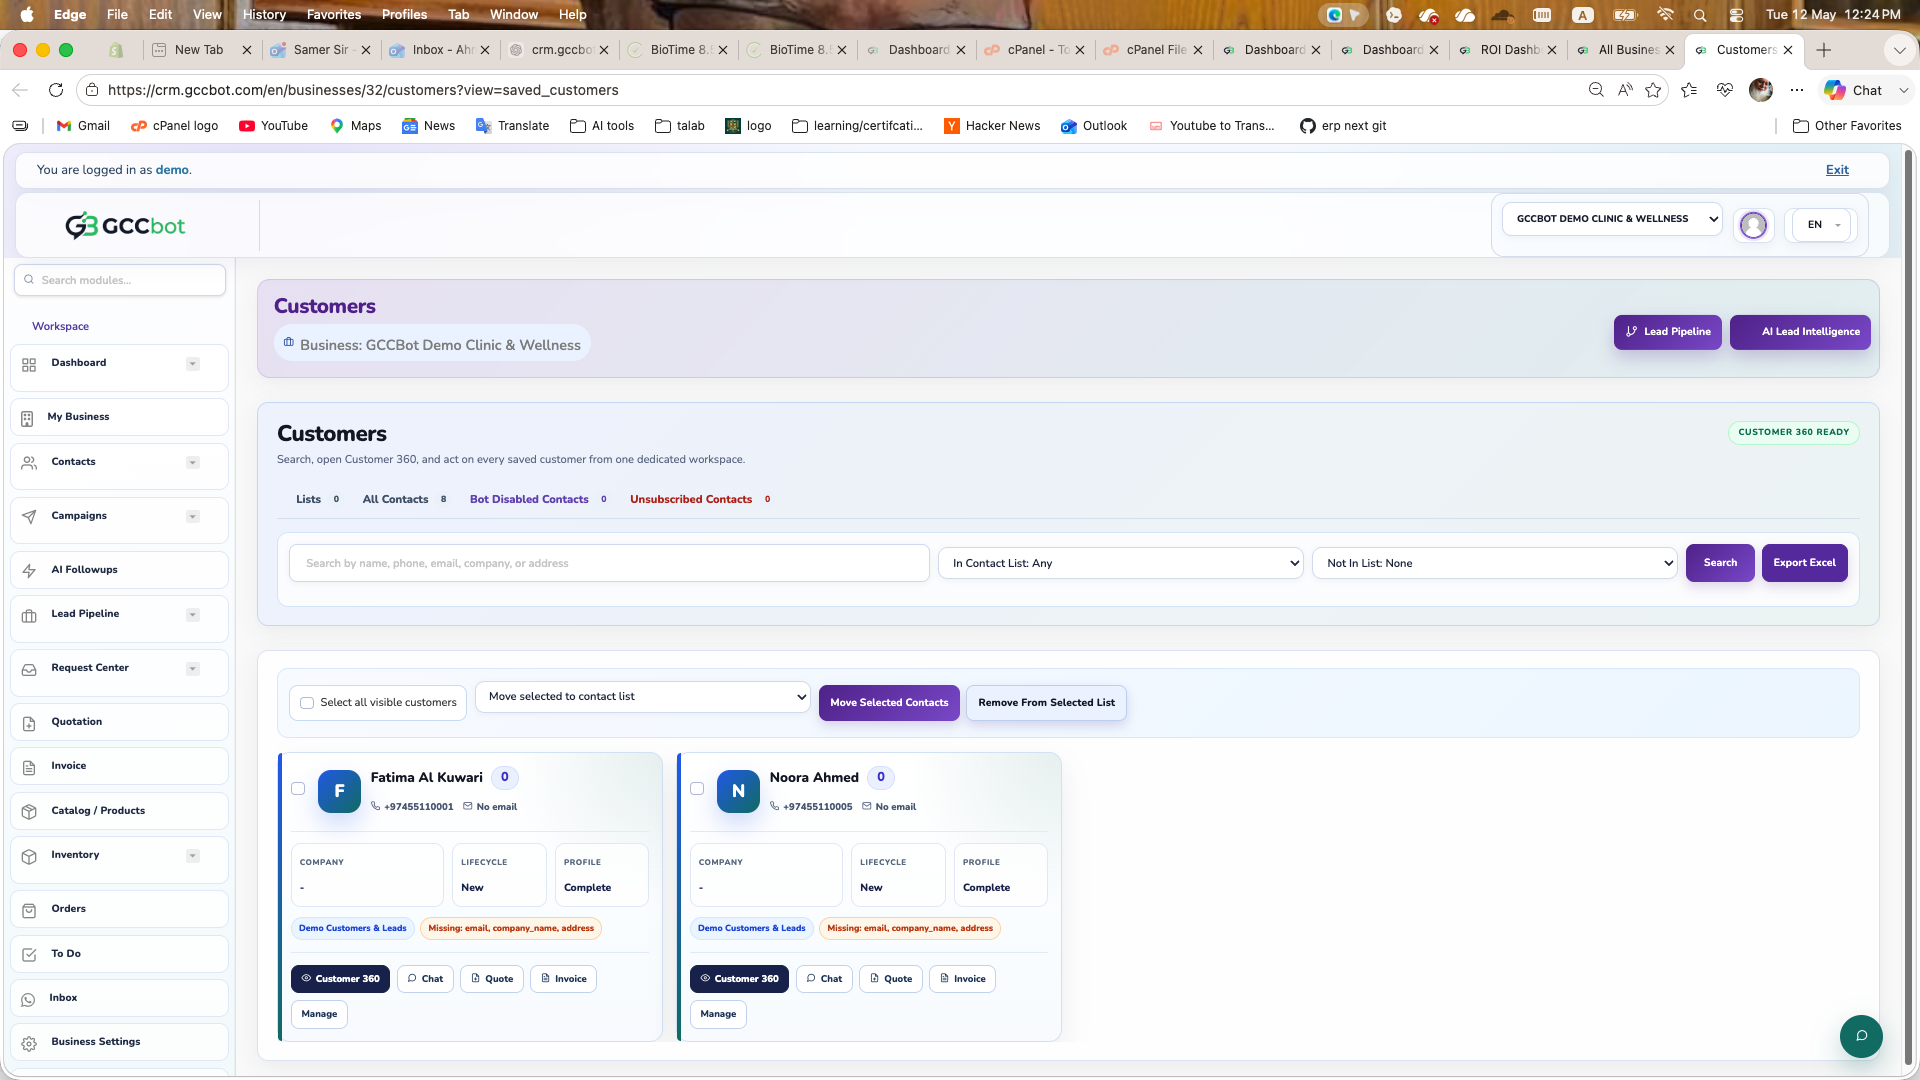The image size is (1920, 1080).
Task: Create Quote on Noora Ahmed's card
Action: click(x=890, y=979)
